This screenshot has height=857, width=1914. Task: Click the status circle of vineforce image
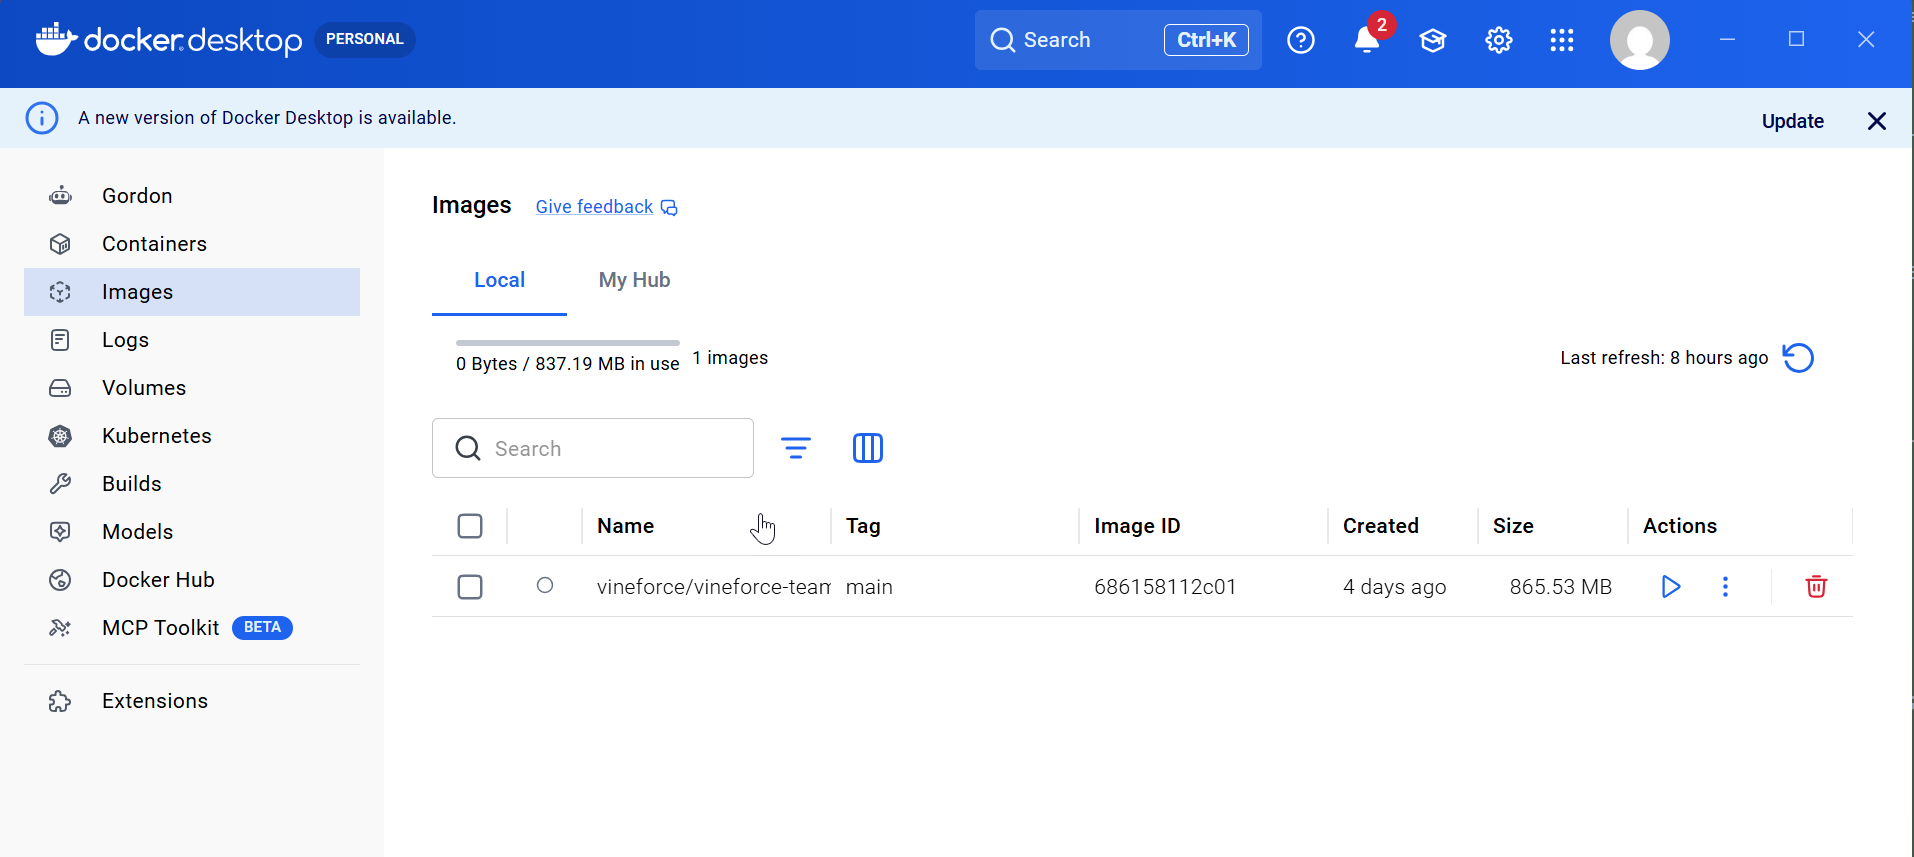tap(545, 585)
